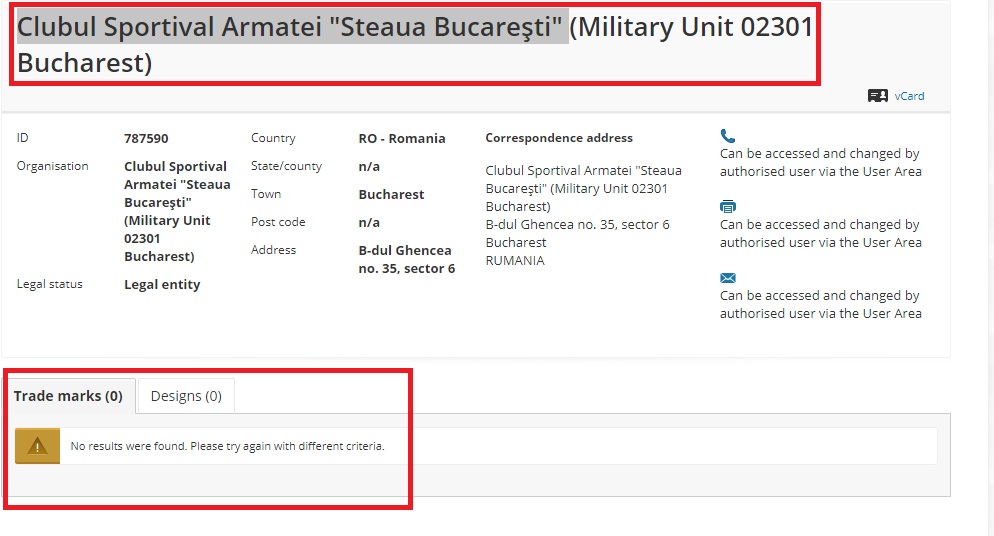
Task: Click RUMANIA in the correspondence address
Action: pos(515,260)
